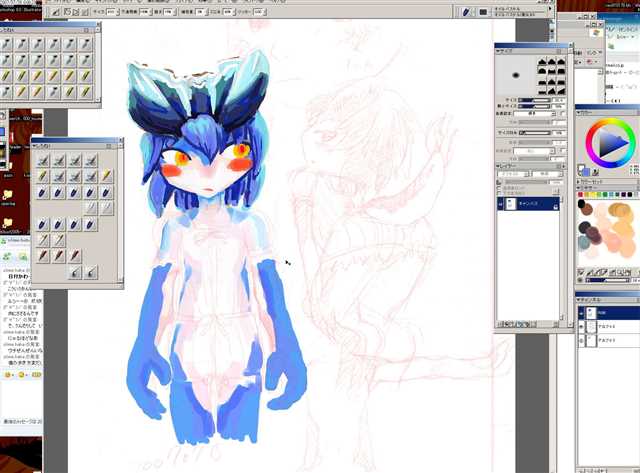Image resolution: width=640 pixels, height=473 pixels.
Task: Collapse the channel panel using its header triangle
Action: click(579, 299)
